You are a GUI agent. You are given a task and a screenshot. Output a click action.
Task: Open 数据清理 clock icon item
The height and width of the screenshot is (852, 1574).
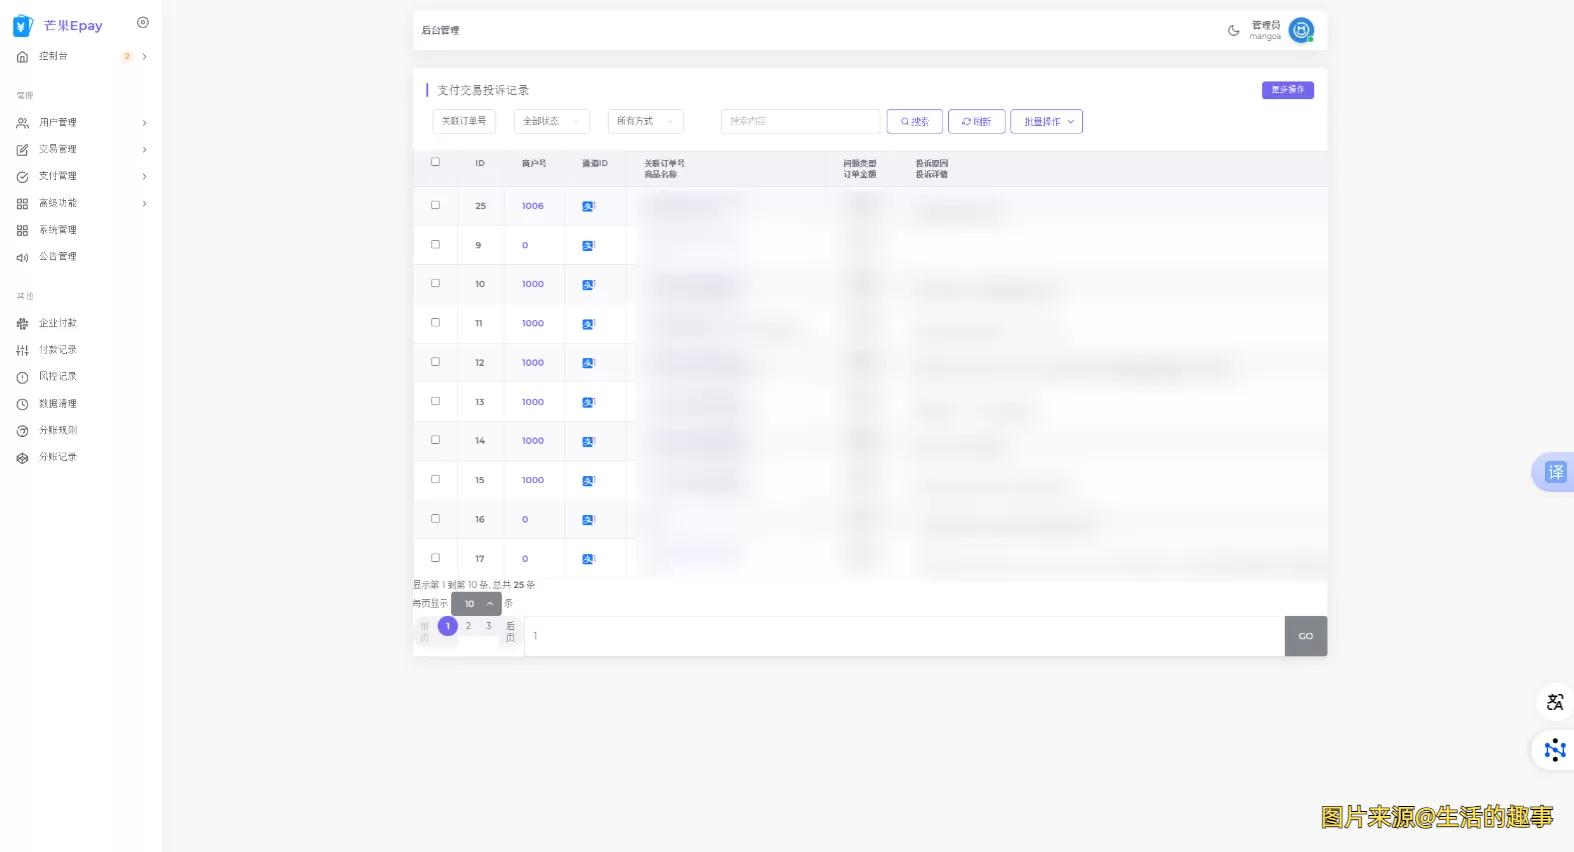pyautogui.click(x=22, y=404)
